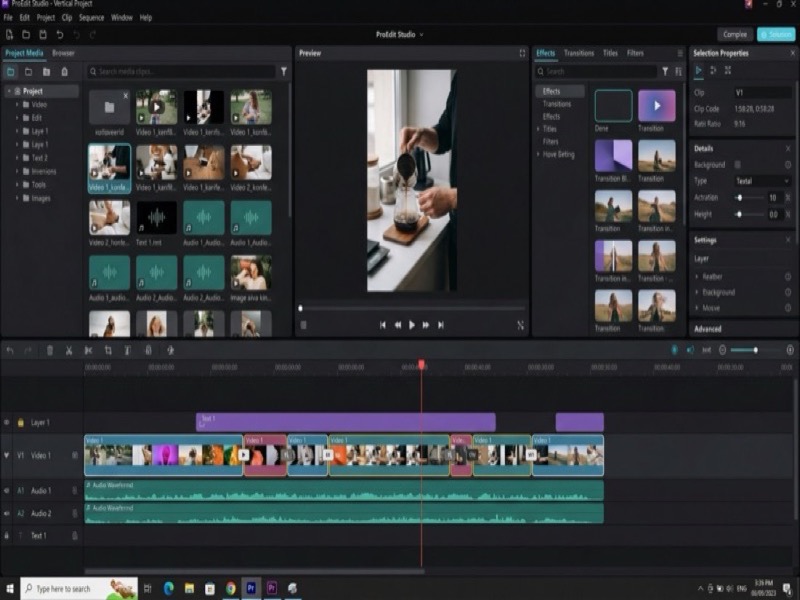This screenshot has height=600, width=800.
Task: Open the Sequence menu
Action: pyautogui.click(x=91, y=18)
